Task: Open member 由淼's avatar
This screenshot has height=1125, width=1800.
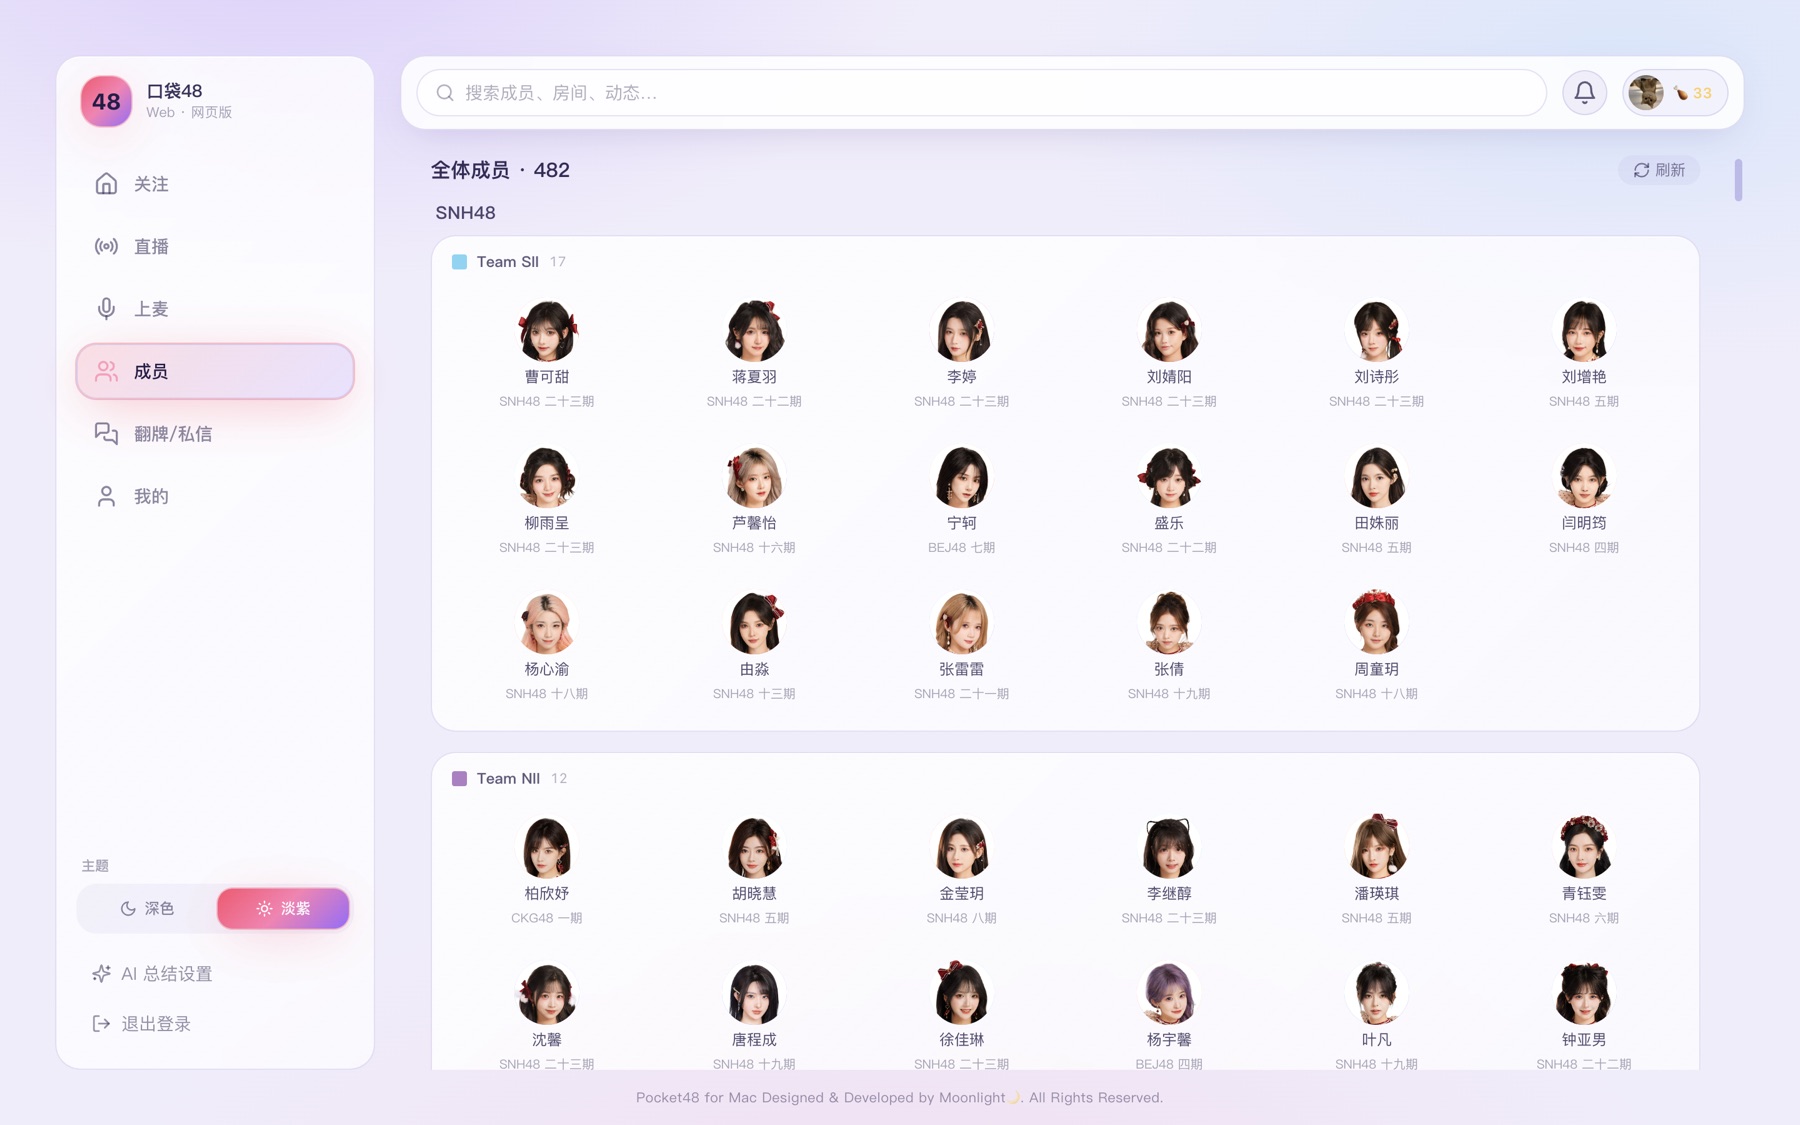Action: (754, 623)
